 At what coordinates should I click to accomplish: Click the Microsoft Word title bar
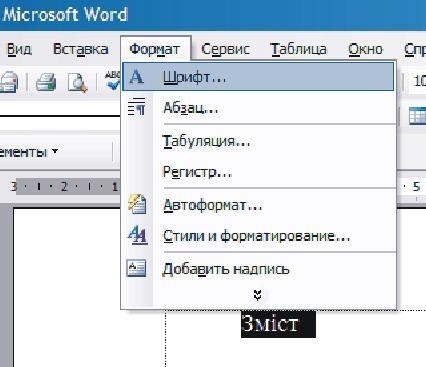(x=213, y=15)
